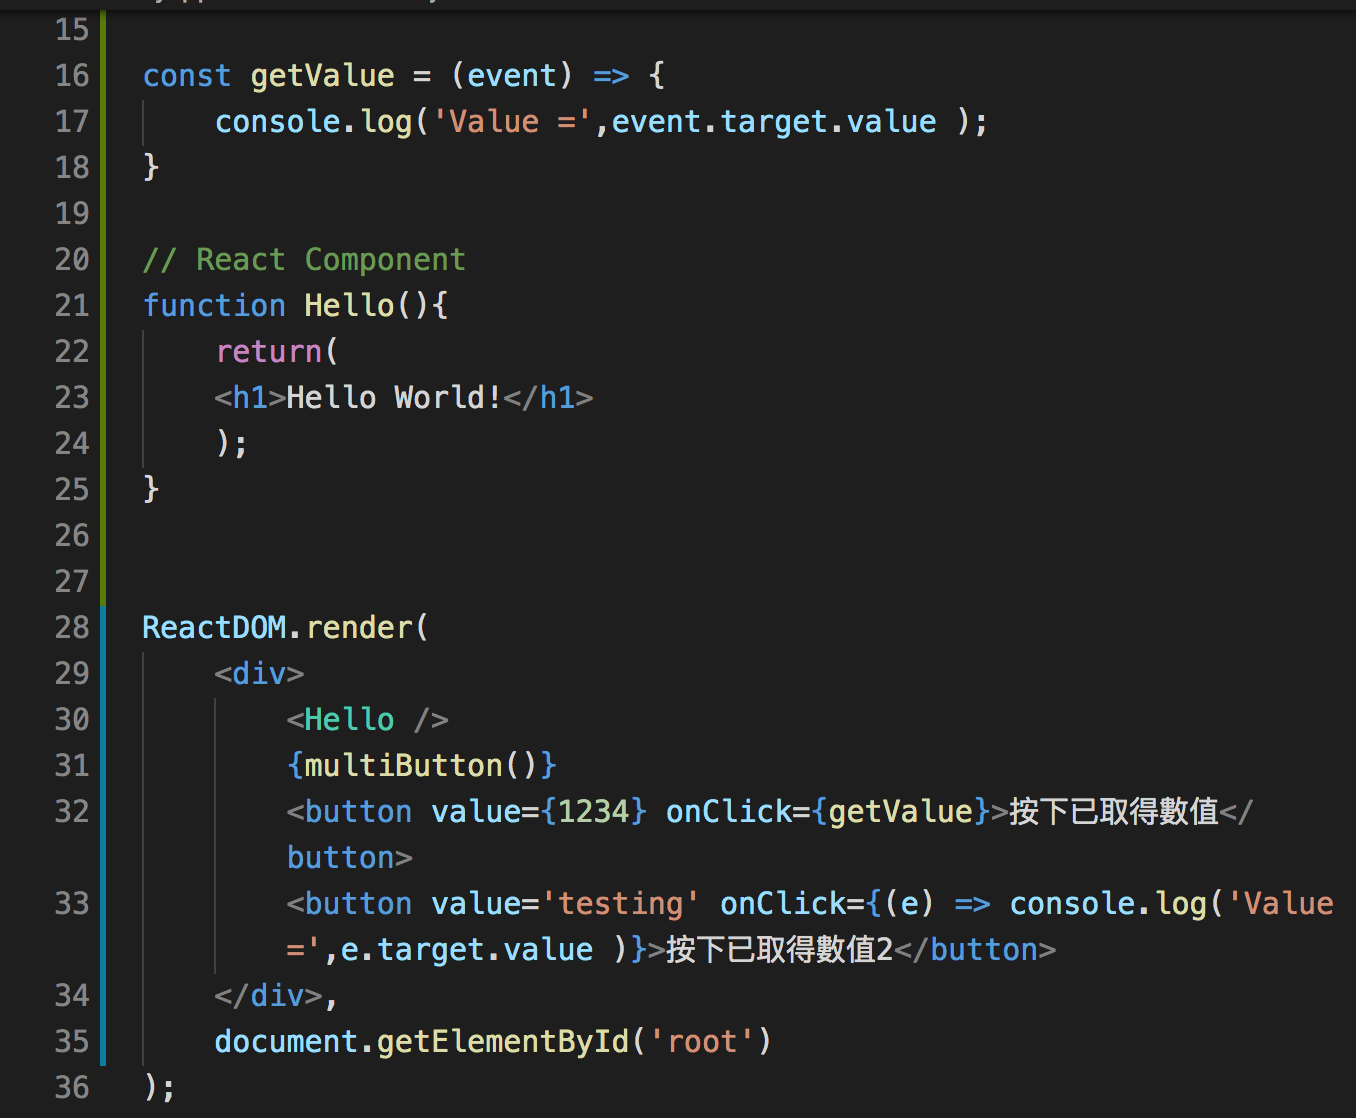This screenshot has height=1118, width=1356.
Task: Click line number 32 in gutter
Action: (x=72, y=811)
